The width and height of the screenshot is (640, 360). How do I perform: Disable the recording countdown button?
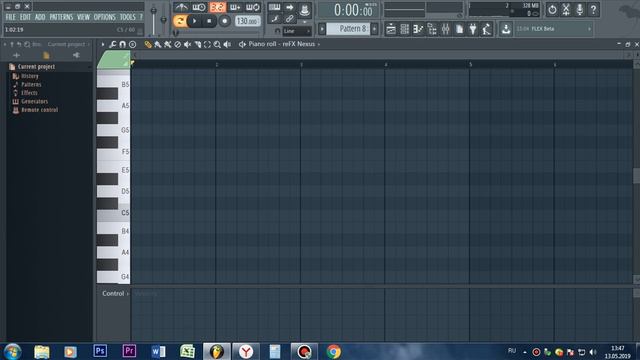pyautogui.click(x=217, y=7)
